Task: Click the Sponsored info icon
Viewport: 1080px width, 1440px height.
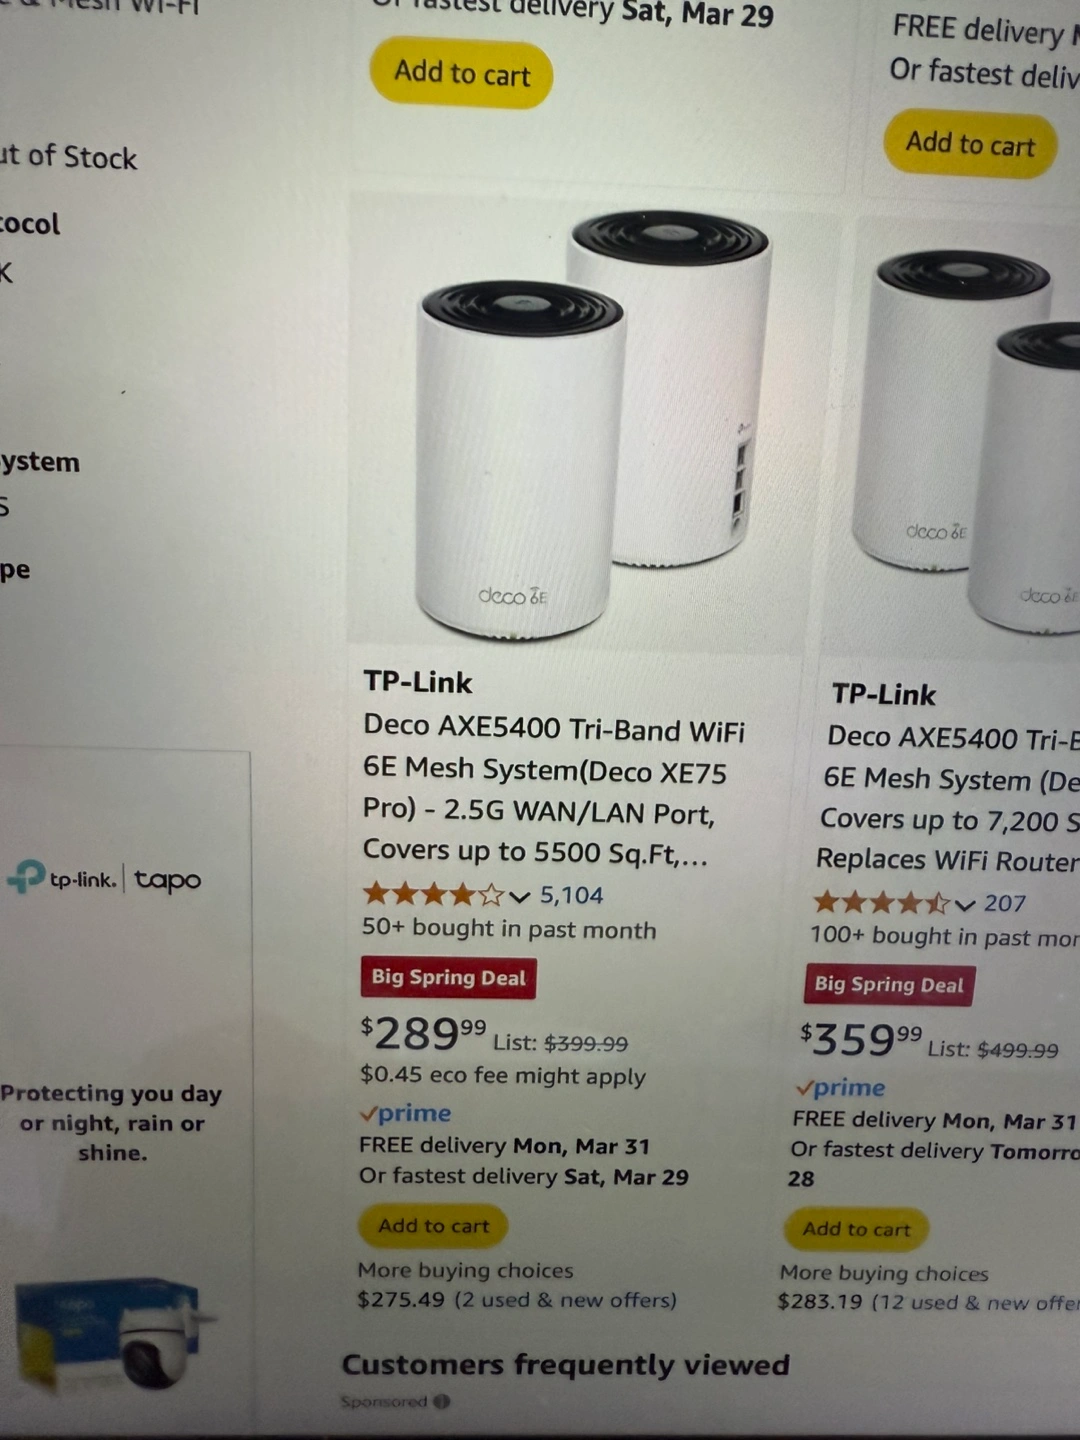Action: (441, 1402)
